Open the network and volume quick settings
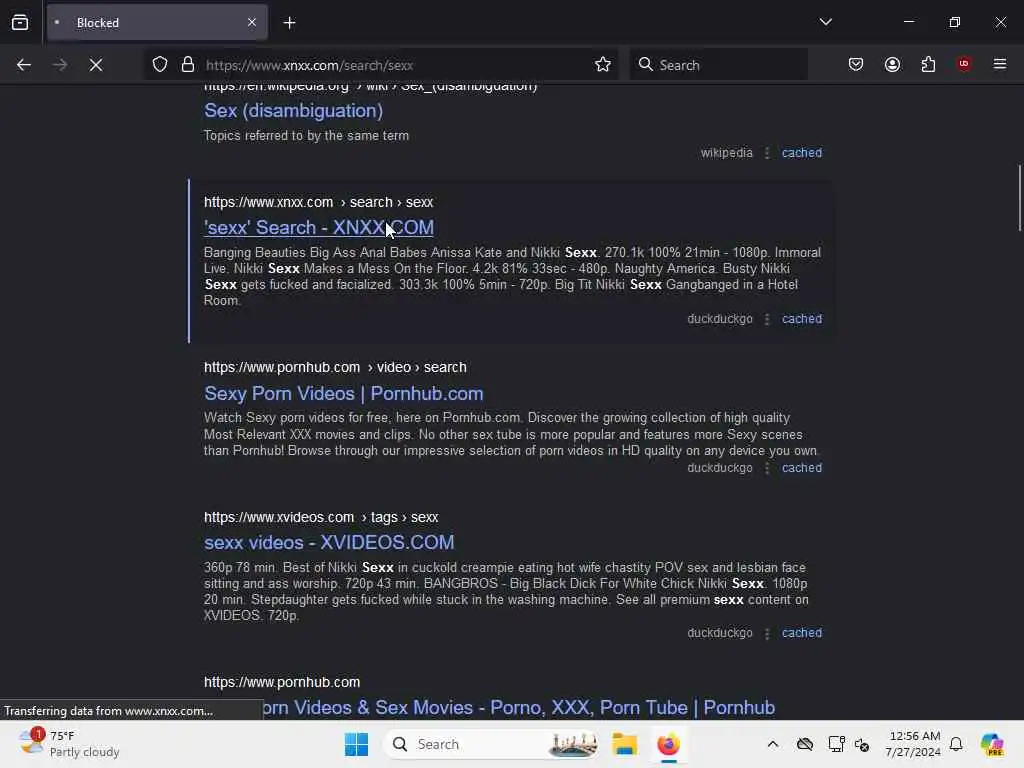This screenshot has width=1024, height=768. click(x=861, y=744)
